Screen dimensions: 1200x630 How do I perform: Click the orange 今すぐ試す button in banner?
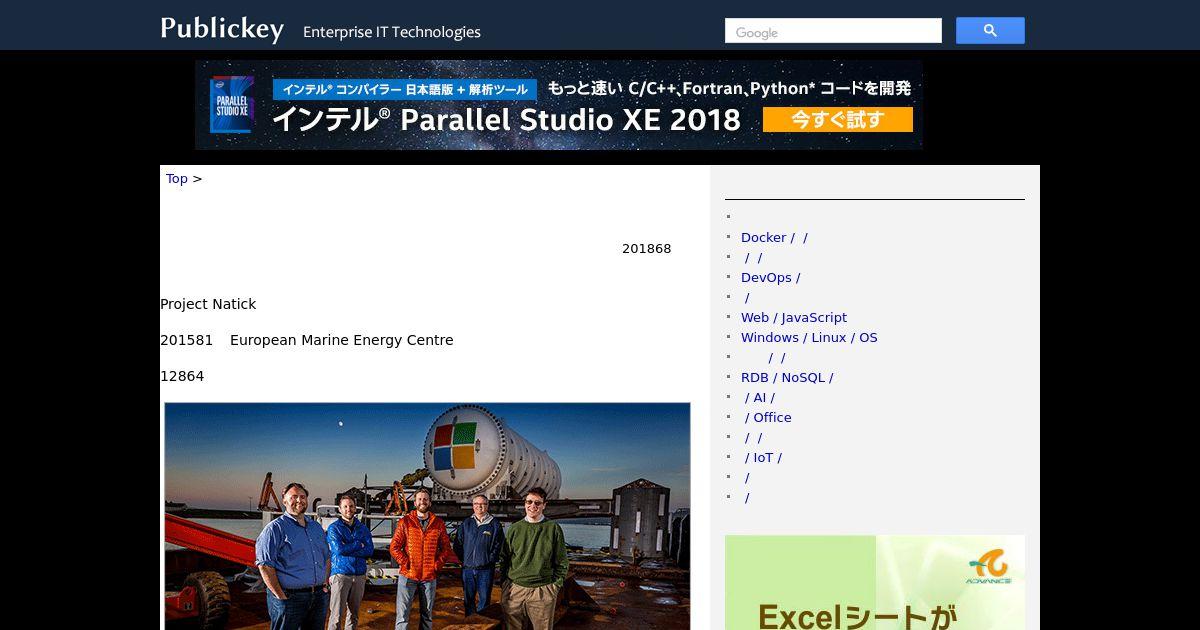coord(838,120)
